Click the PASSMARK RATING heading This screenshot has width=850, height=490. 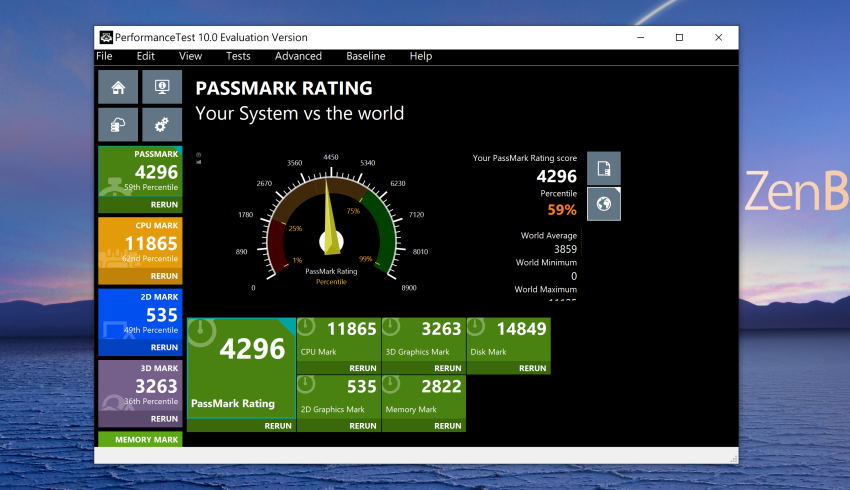pyautogui.click(x=284, y=88)
